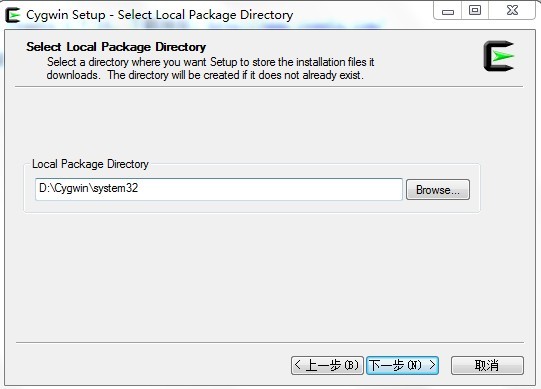Viewport: 541px width, 389px height.
Task: Click the 'Local Package Directory' group label
Action: [90, 164]
